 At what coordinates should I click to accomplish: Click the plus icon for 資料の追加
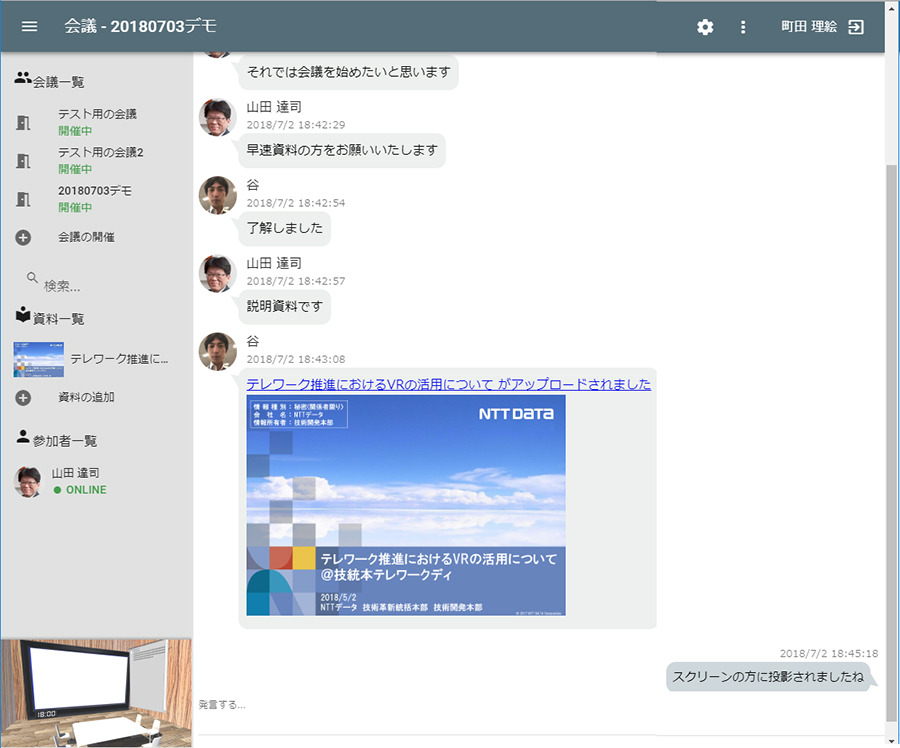pyautogui.click(x=24, y=398)
